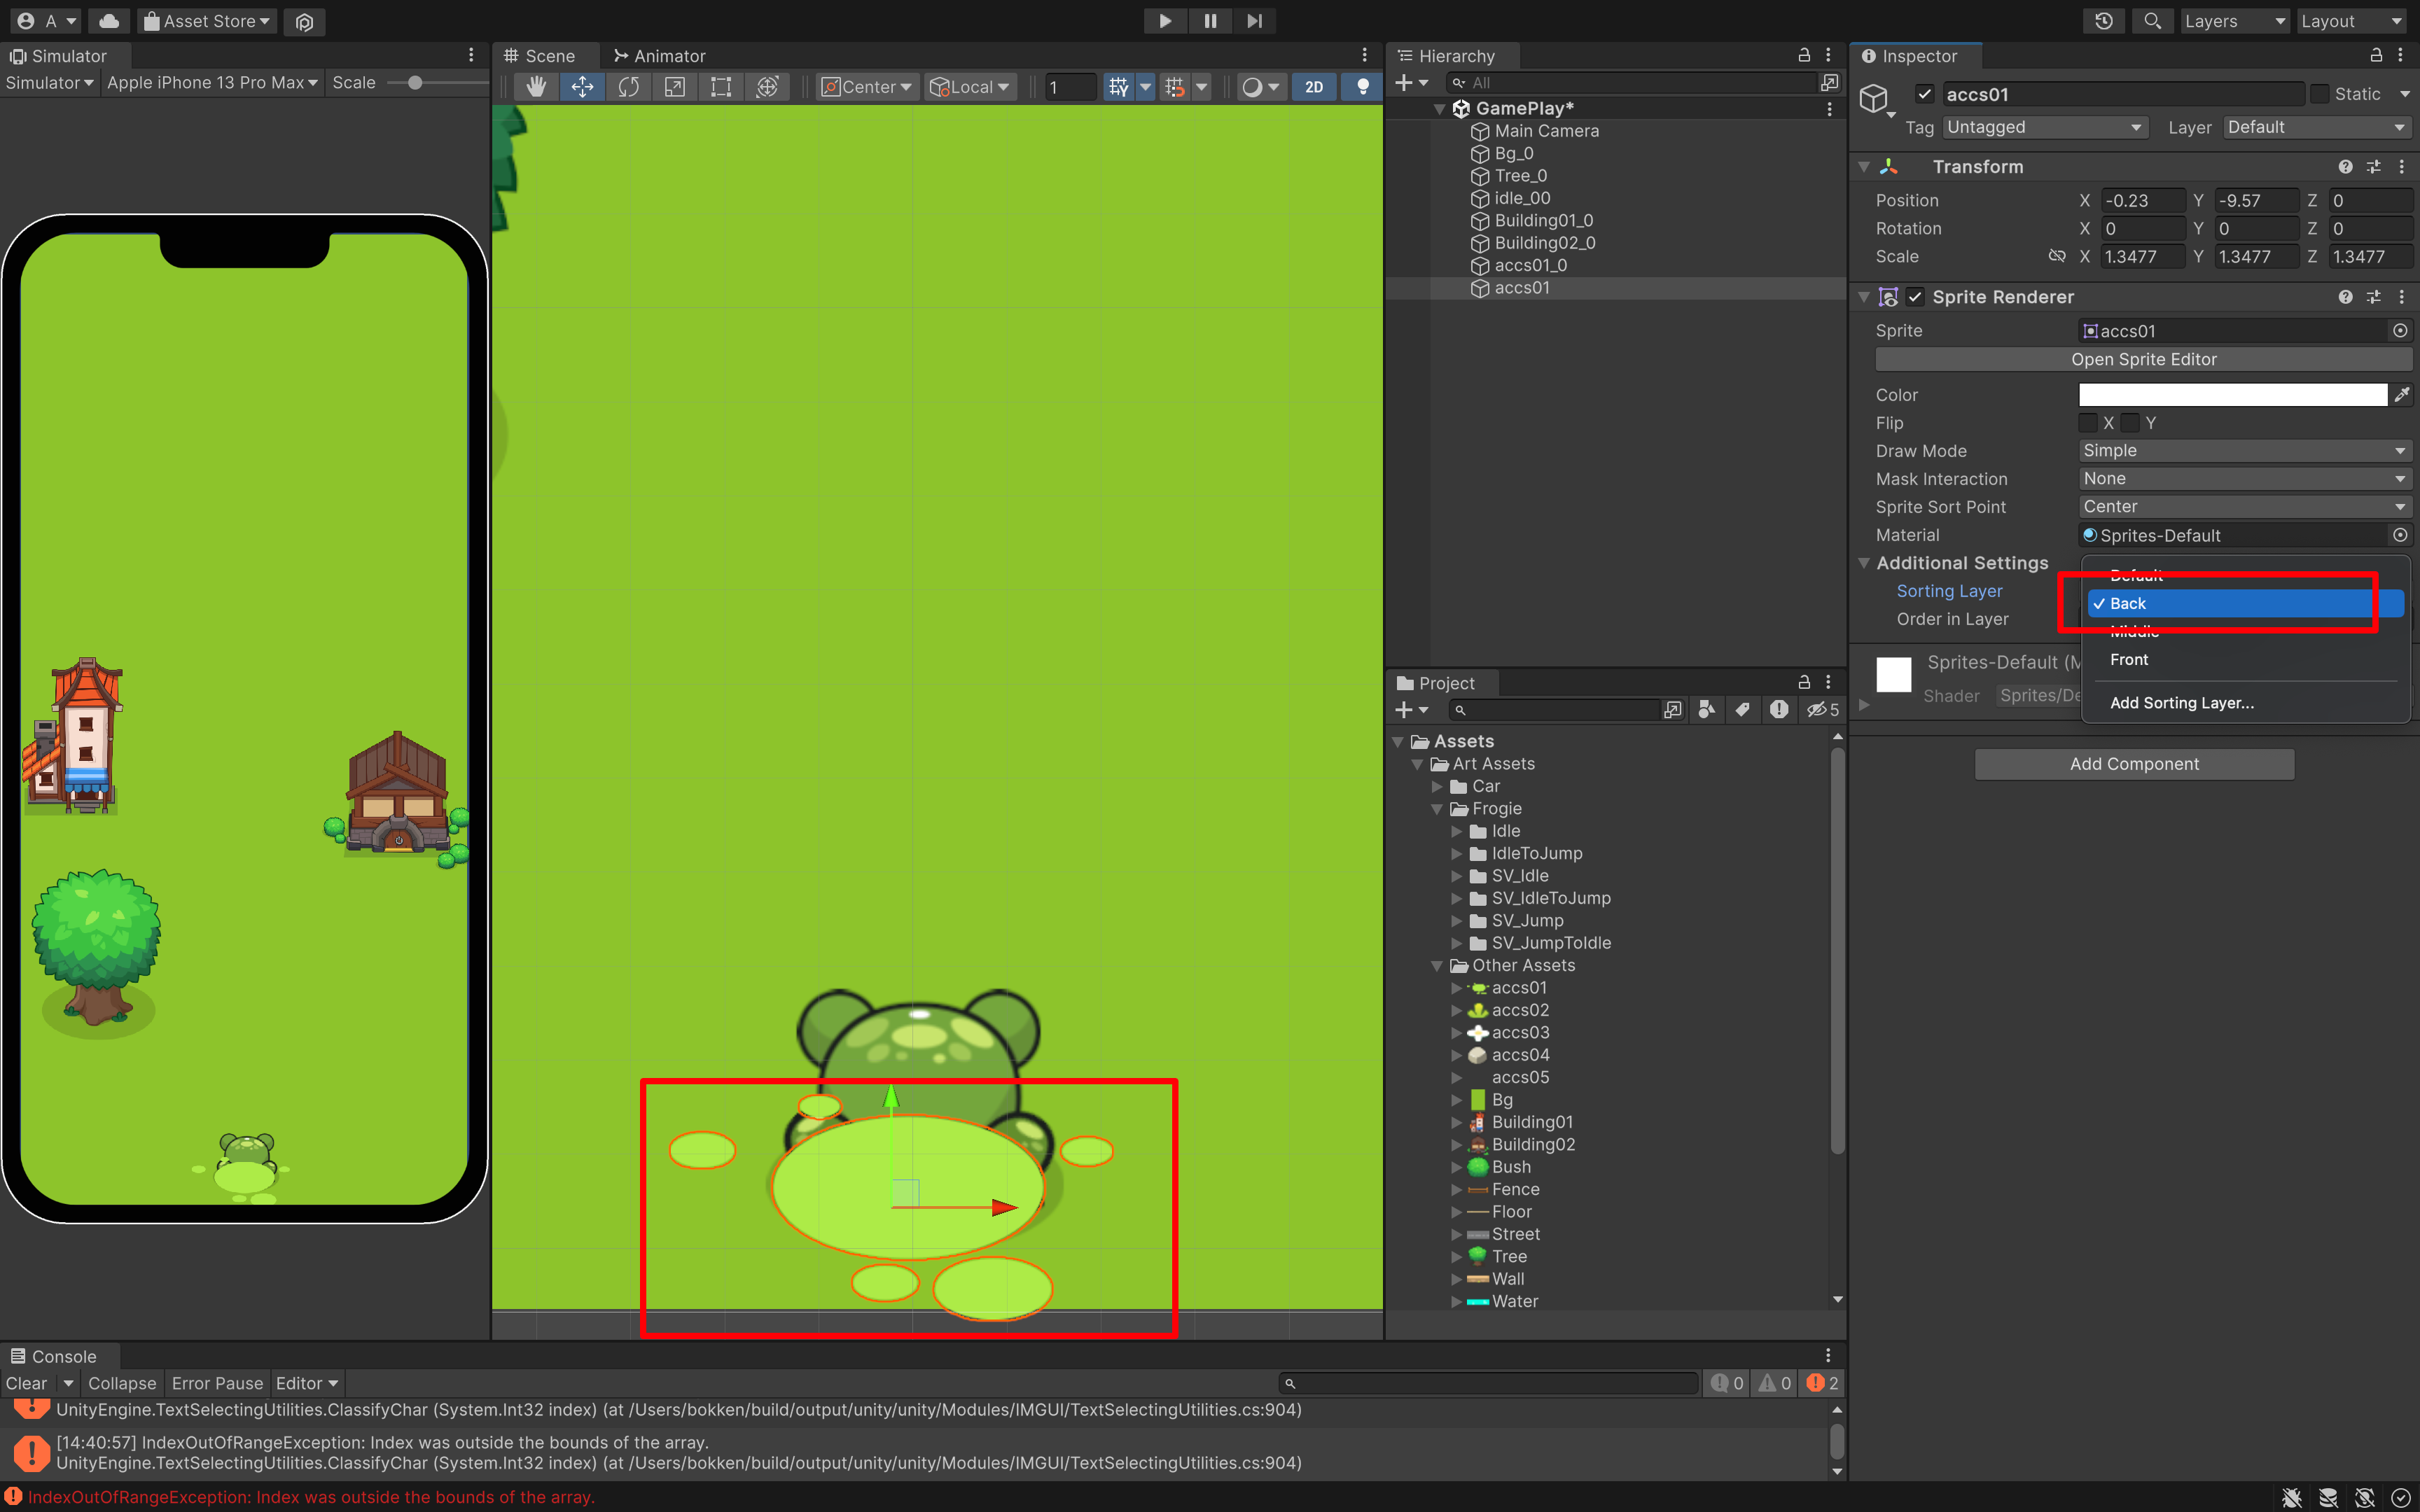Open the Unity version control icon

point(305,21)
